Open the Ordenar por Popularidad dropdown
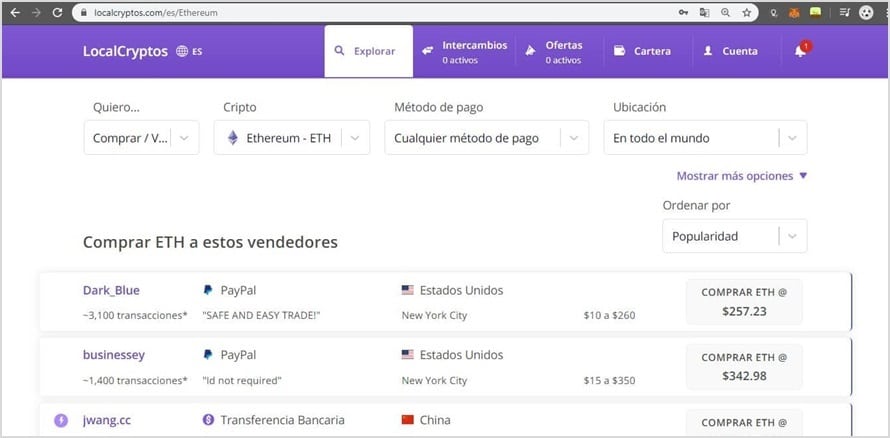 [x=734, y=236]
